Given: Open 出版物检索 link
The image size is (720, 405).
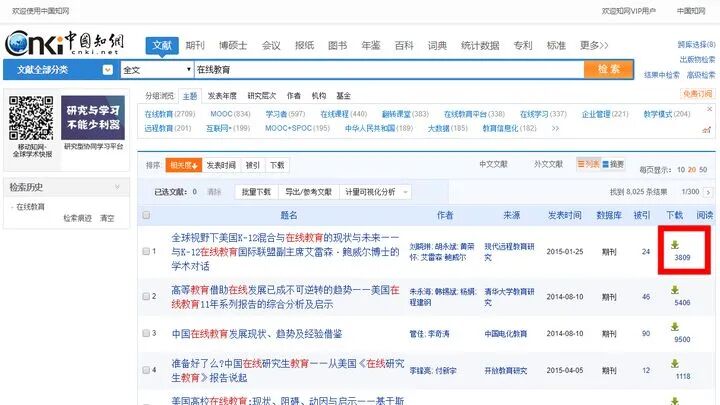Looking at the screenshot, I should (x=698, y=60).
